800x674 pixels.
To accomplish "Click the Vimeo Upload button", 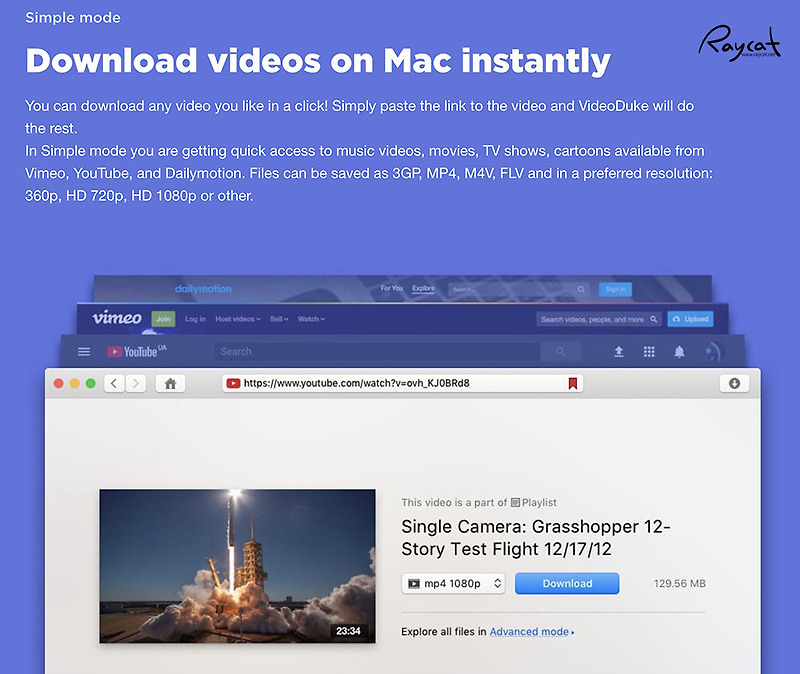I will [690, 319].
